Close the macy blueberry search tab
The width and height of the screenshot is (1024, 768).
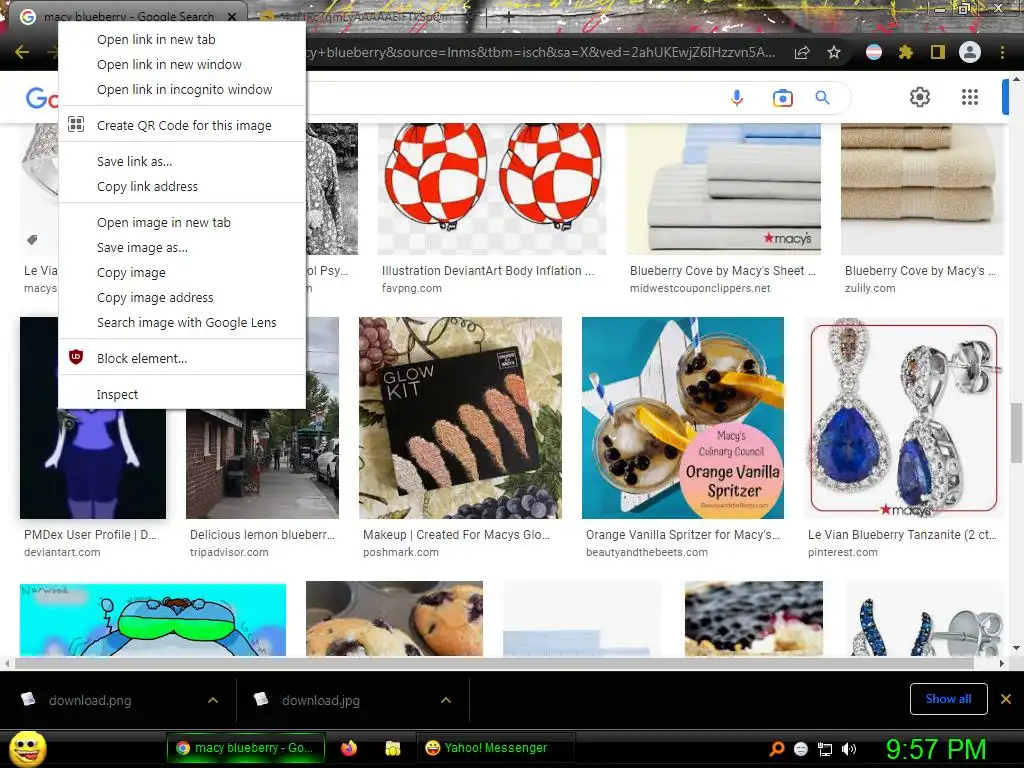pyautogui.click(x=232, y=16)
